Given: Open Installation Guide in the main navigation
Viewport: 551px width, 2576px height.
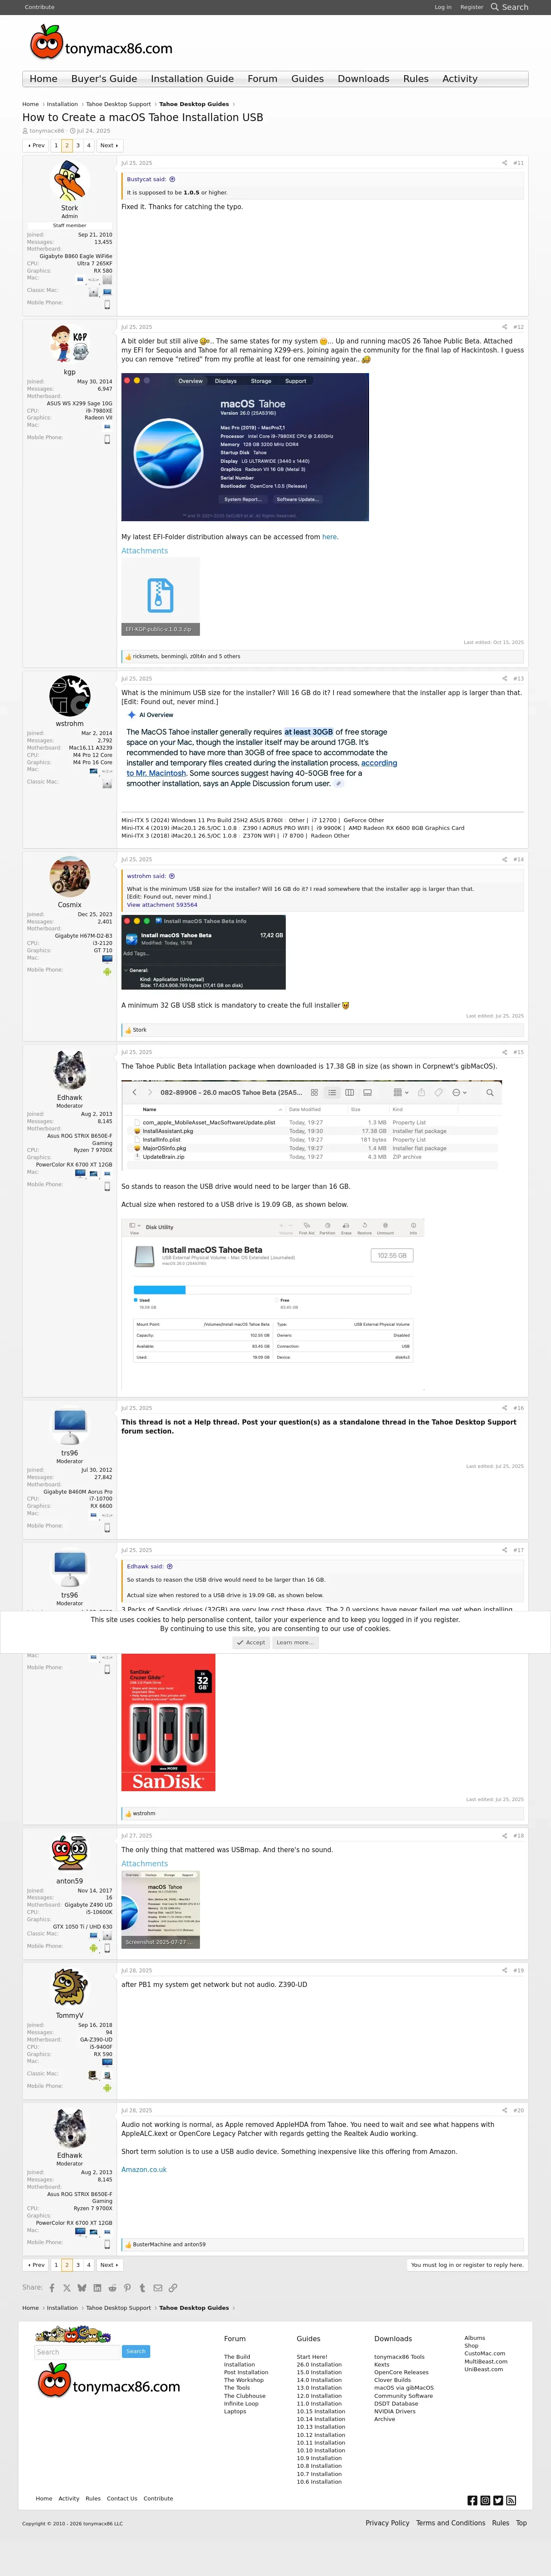Looking at the screenshot, I should (192, 79).
